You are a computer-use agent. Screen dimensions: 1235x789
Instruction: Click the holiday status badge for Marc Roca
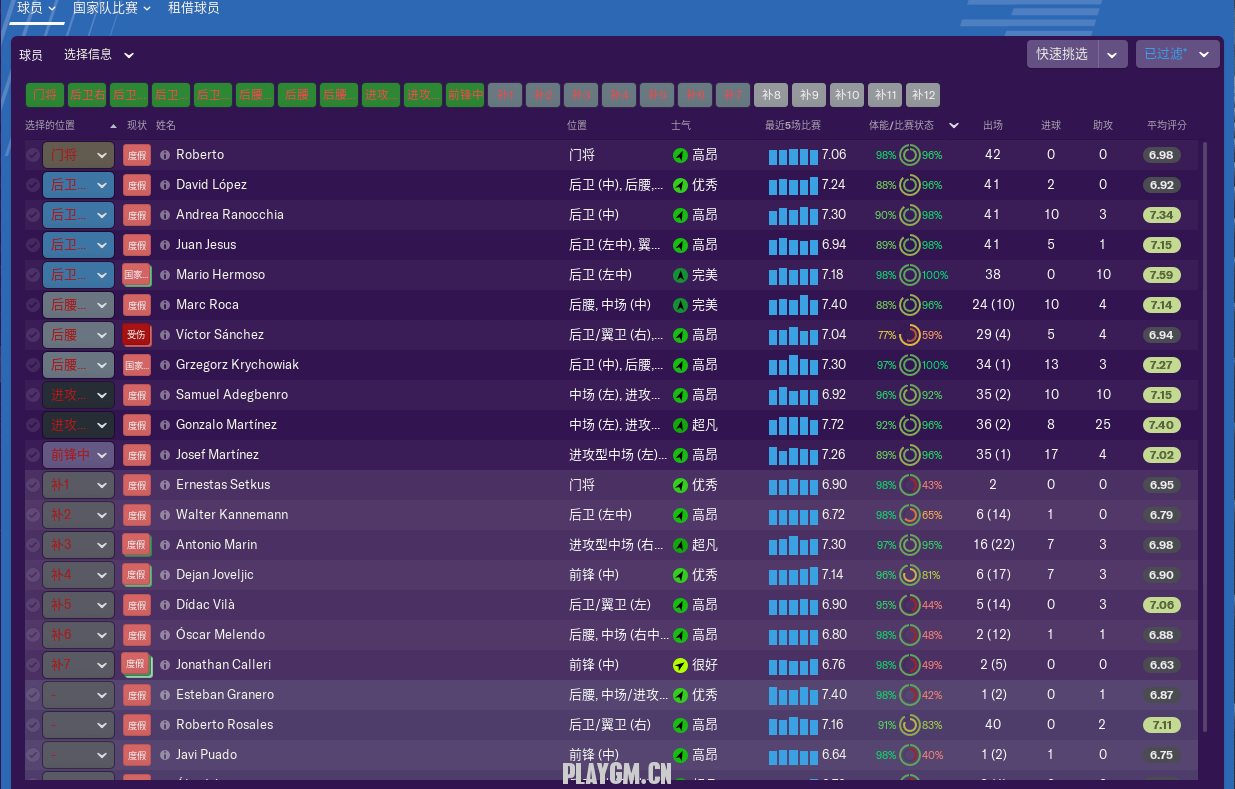pos(137,305)
